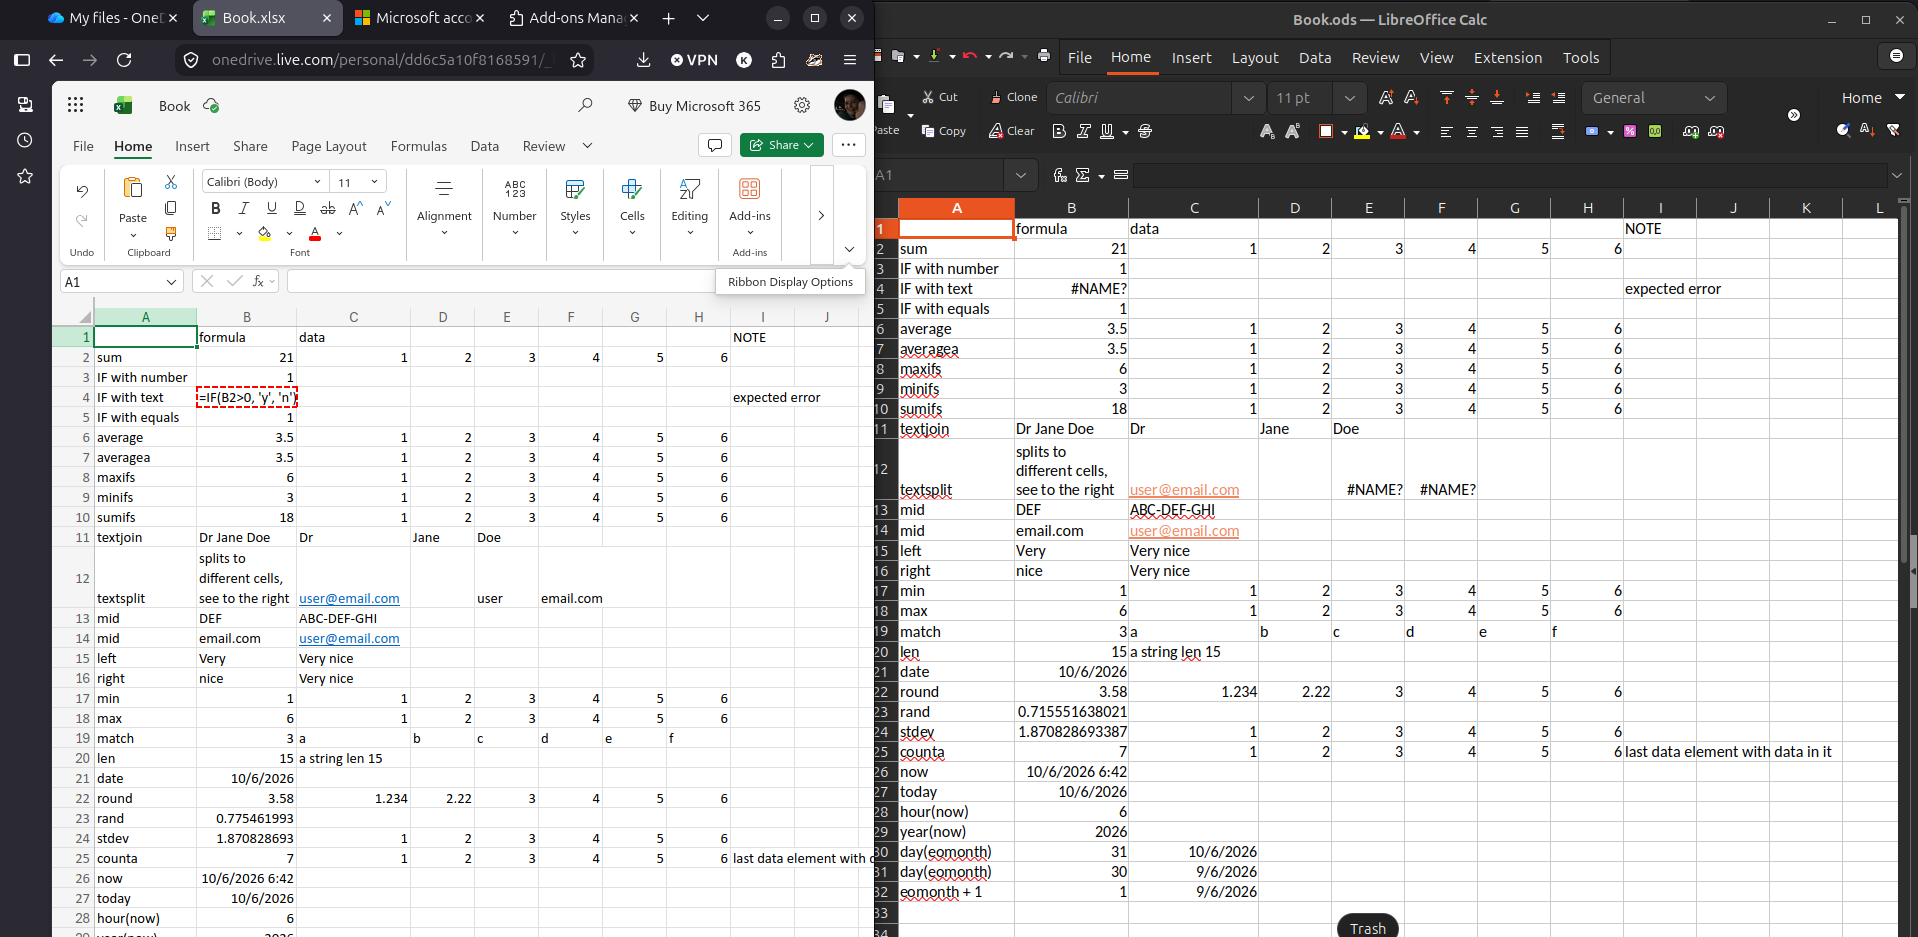
Task: Click LibreOffice percent format icon
Action: (1630, 131)
